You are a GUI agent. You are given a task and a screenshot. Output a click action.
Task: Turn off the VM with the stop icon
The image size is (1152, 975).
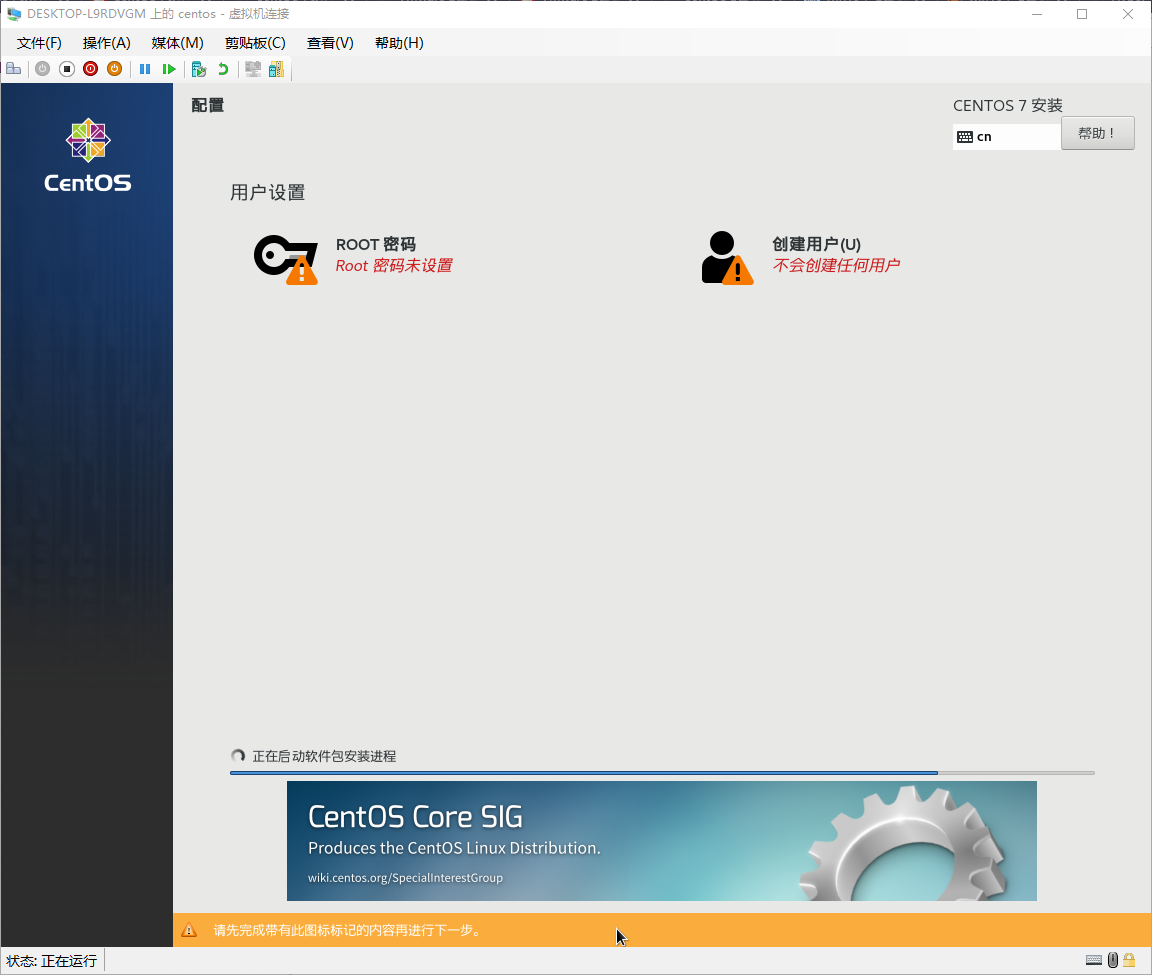pos(67,69)
